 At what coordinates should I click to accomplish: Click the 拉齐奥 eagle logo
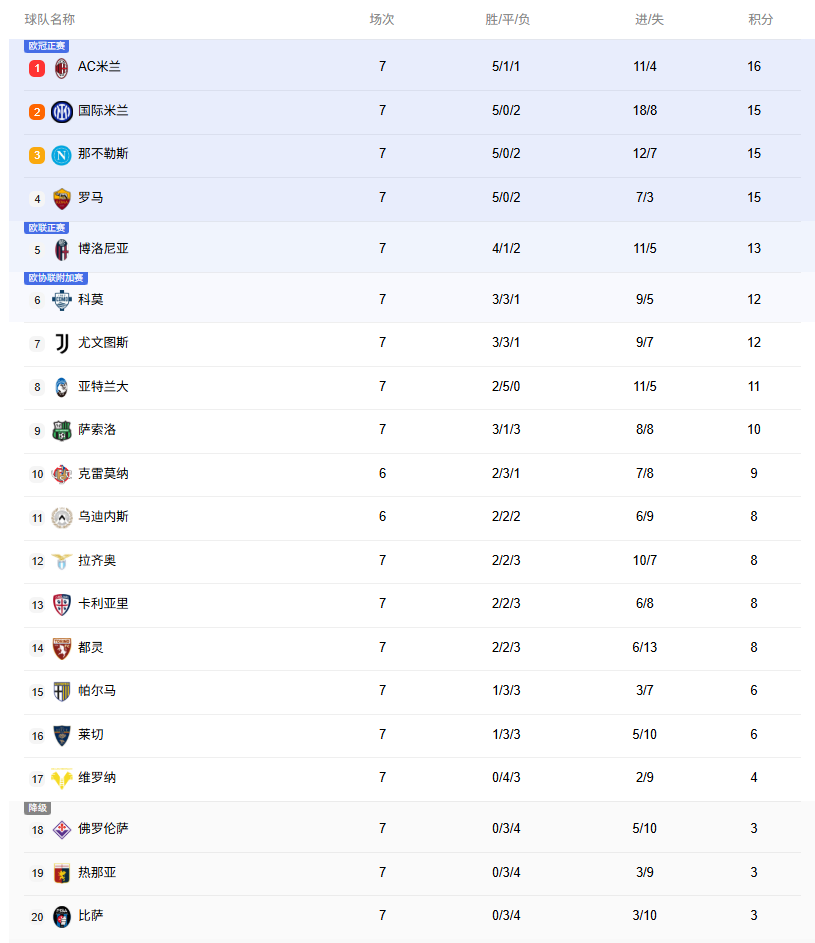[62, 561]
